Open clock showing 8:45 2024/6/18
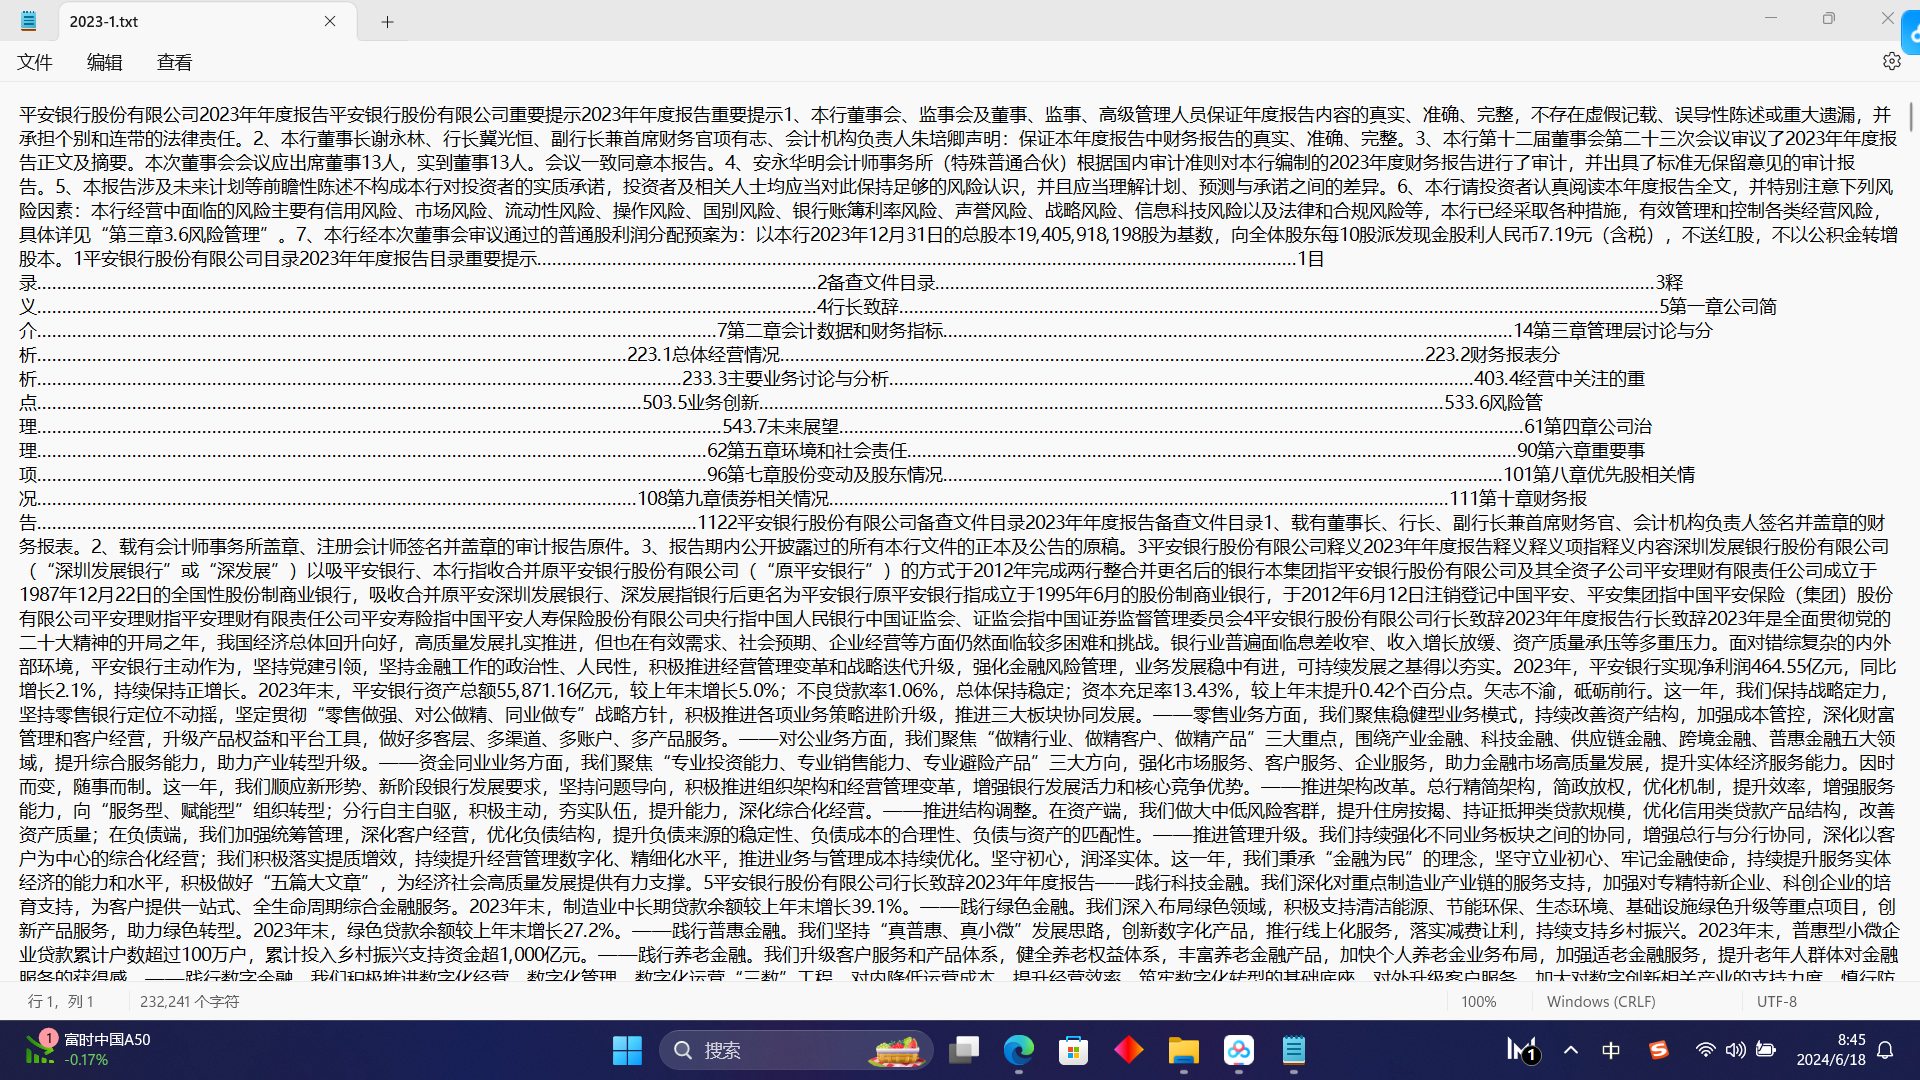Screen dimensions: 1920x1080 tap(1831, 1050)
